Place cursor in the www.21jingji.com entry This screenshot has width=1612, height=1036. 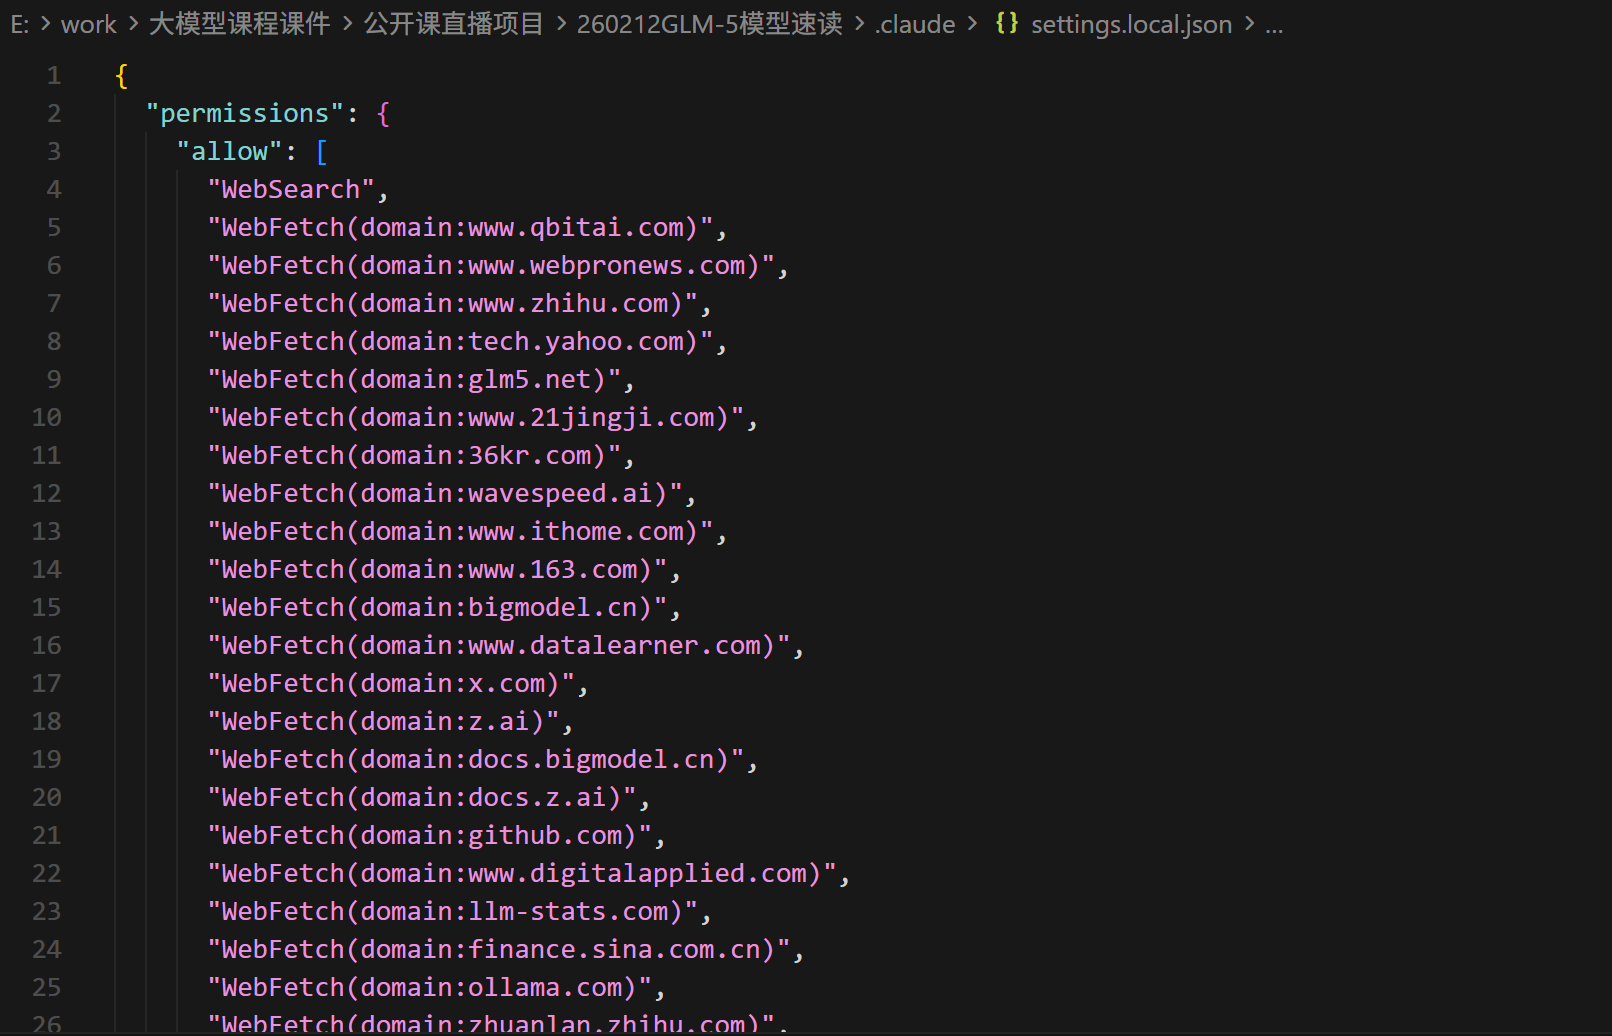click(x=476, y=418)
